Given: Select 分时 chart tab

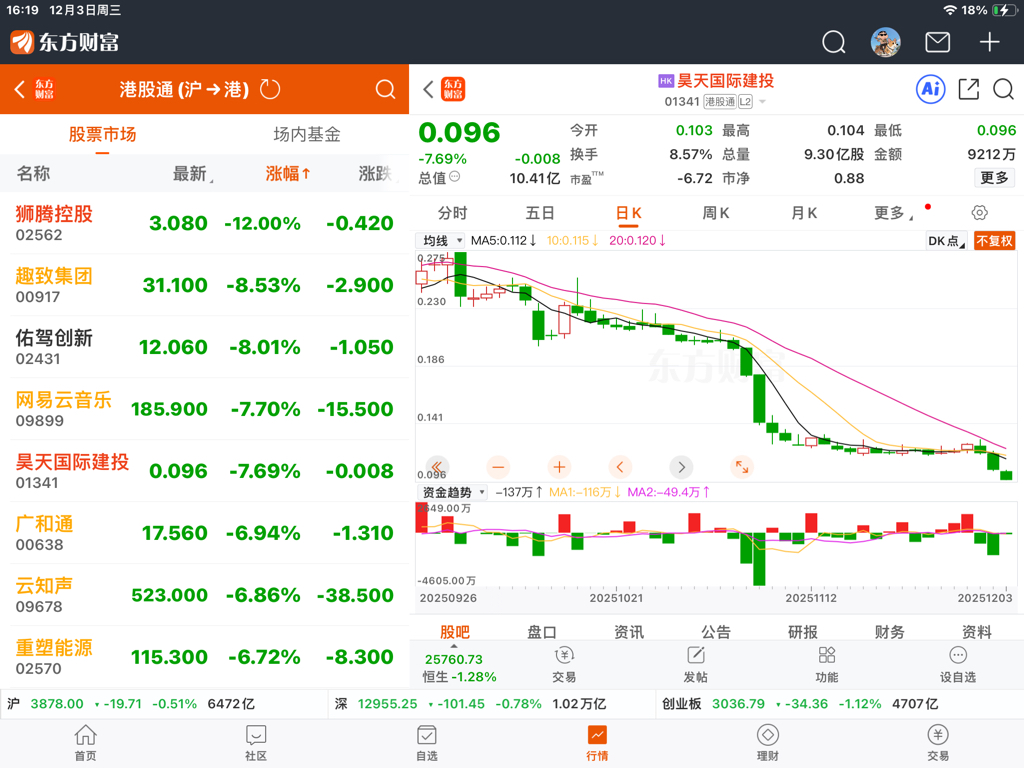Looking at the screenshot, I should pyautogui.click(x=453, y=213).
